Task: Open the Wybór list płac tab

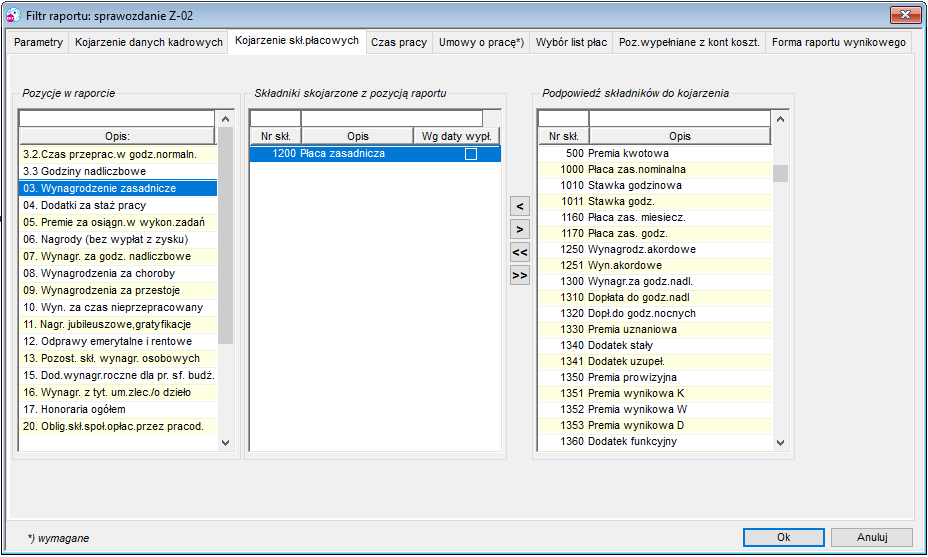Action: (571, 43)
